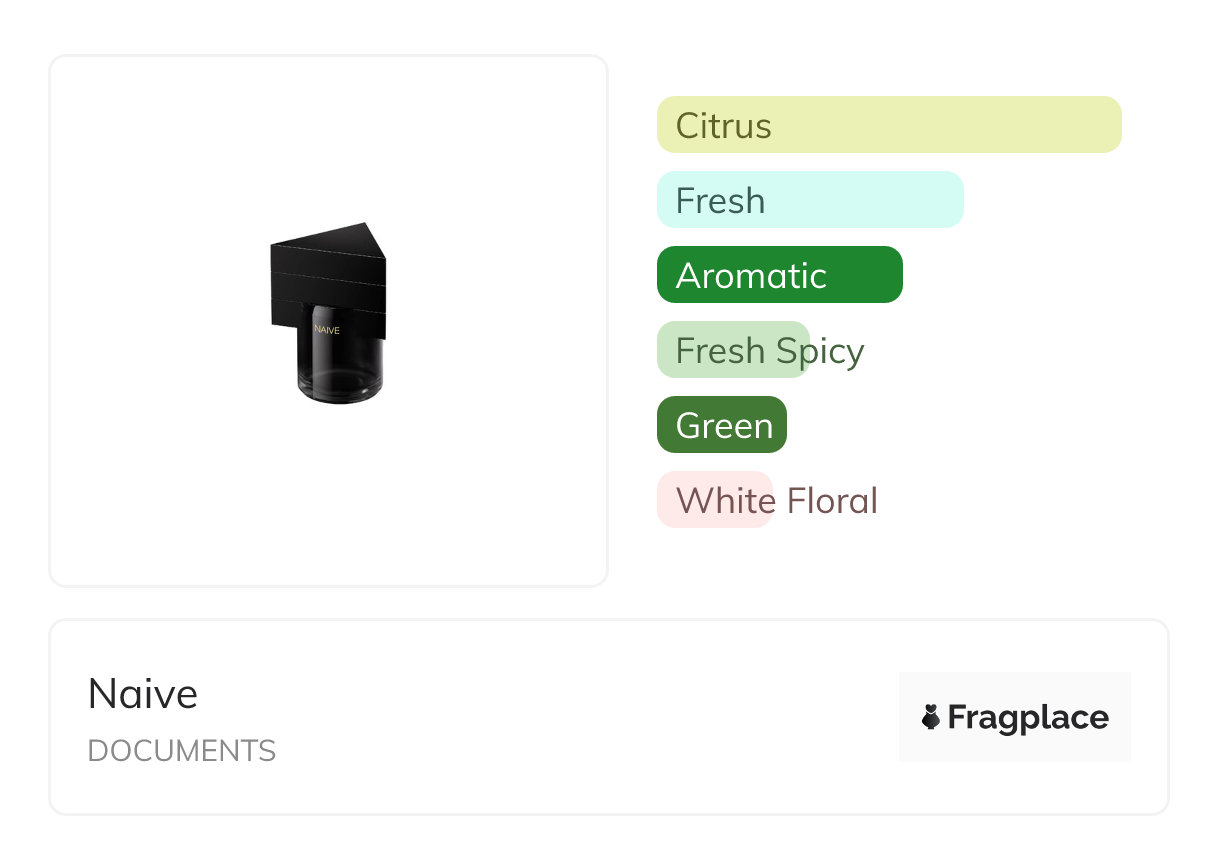Screen dimensions: 1218x864
Task: Select the Green accord tag
Action: tap(722, 425)
